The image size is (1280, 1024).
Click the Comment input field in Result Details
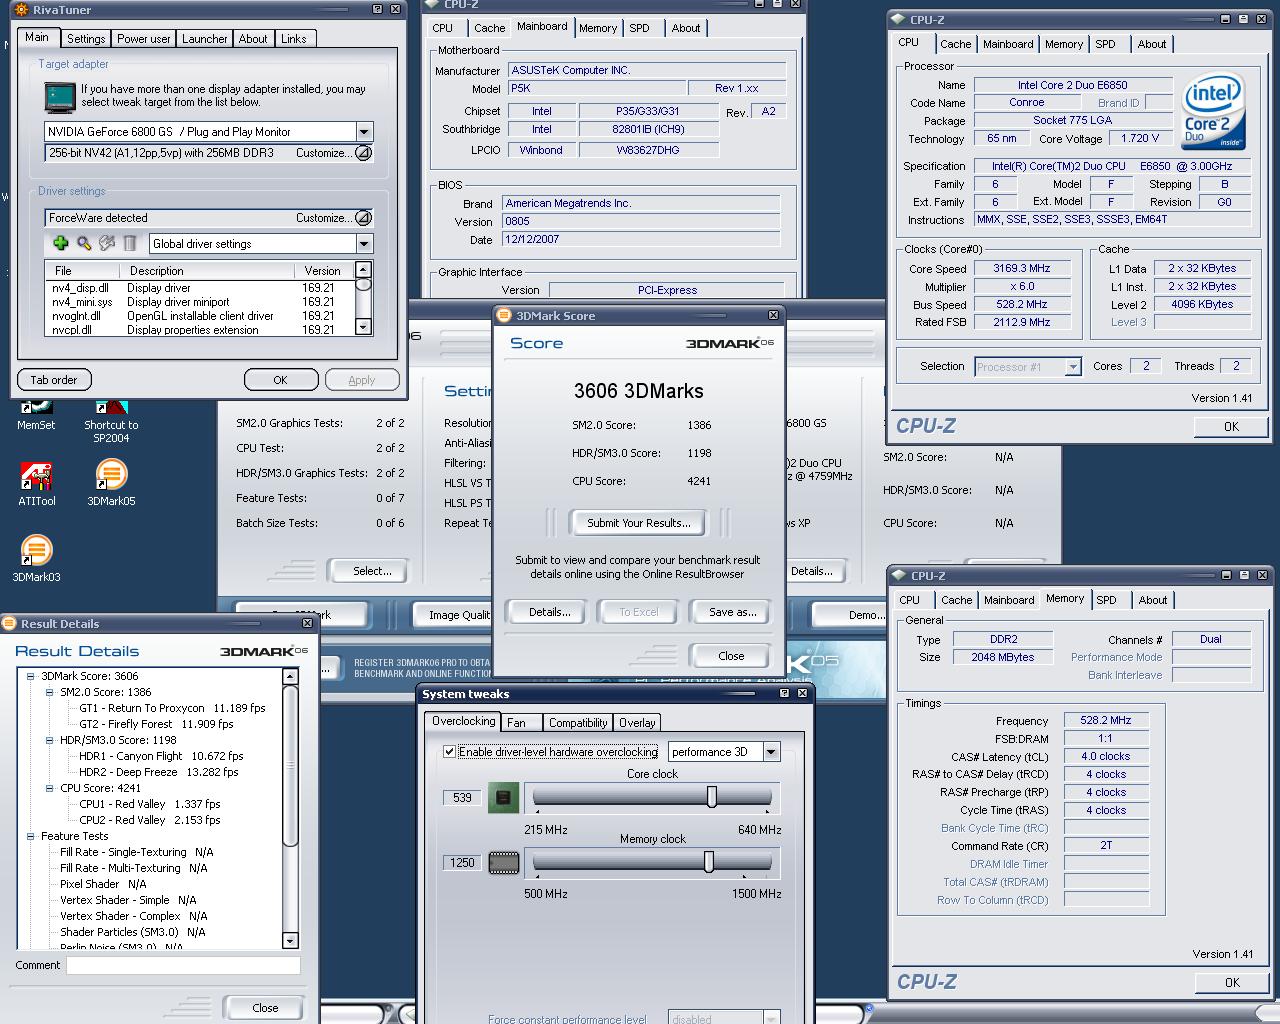(x=183, y=965)
